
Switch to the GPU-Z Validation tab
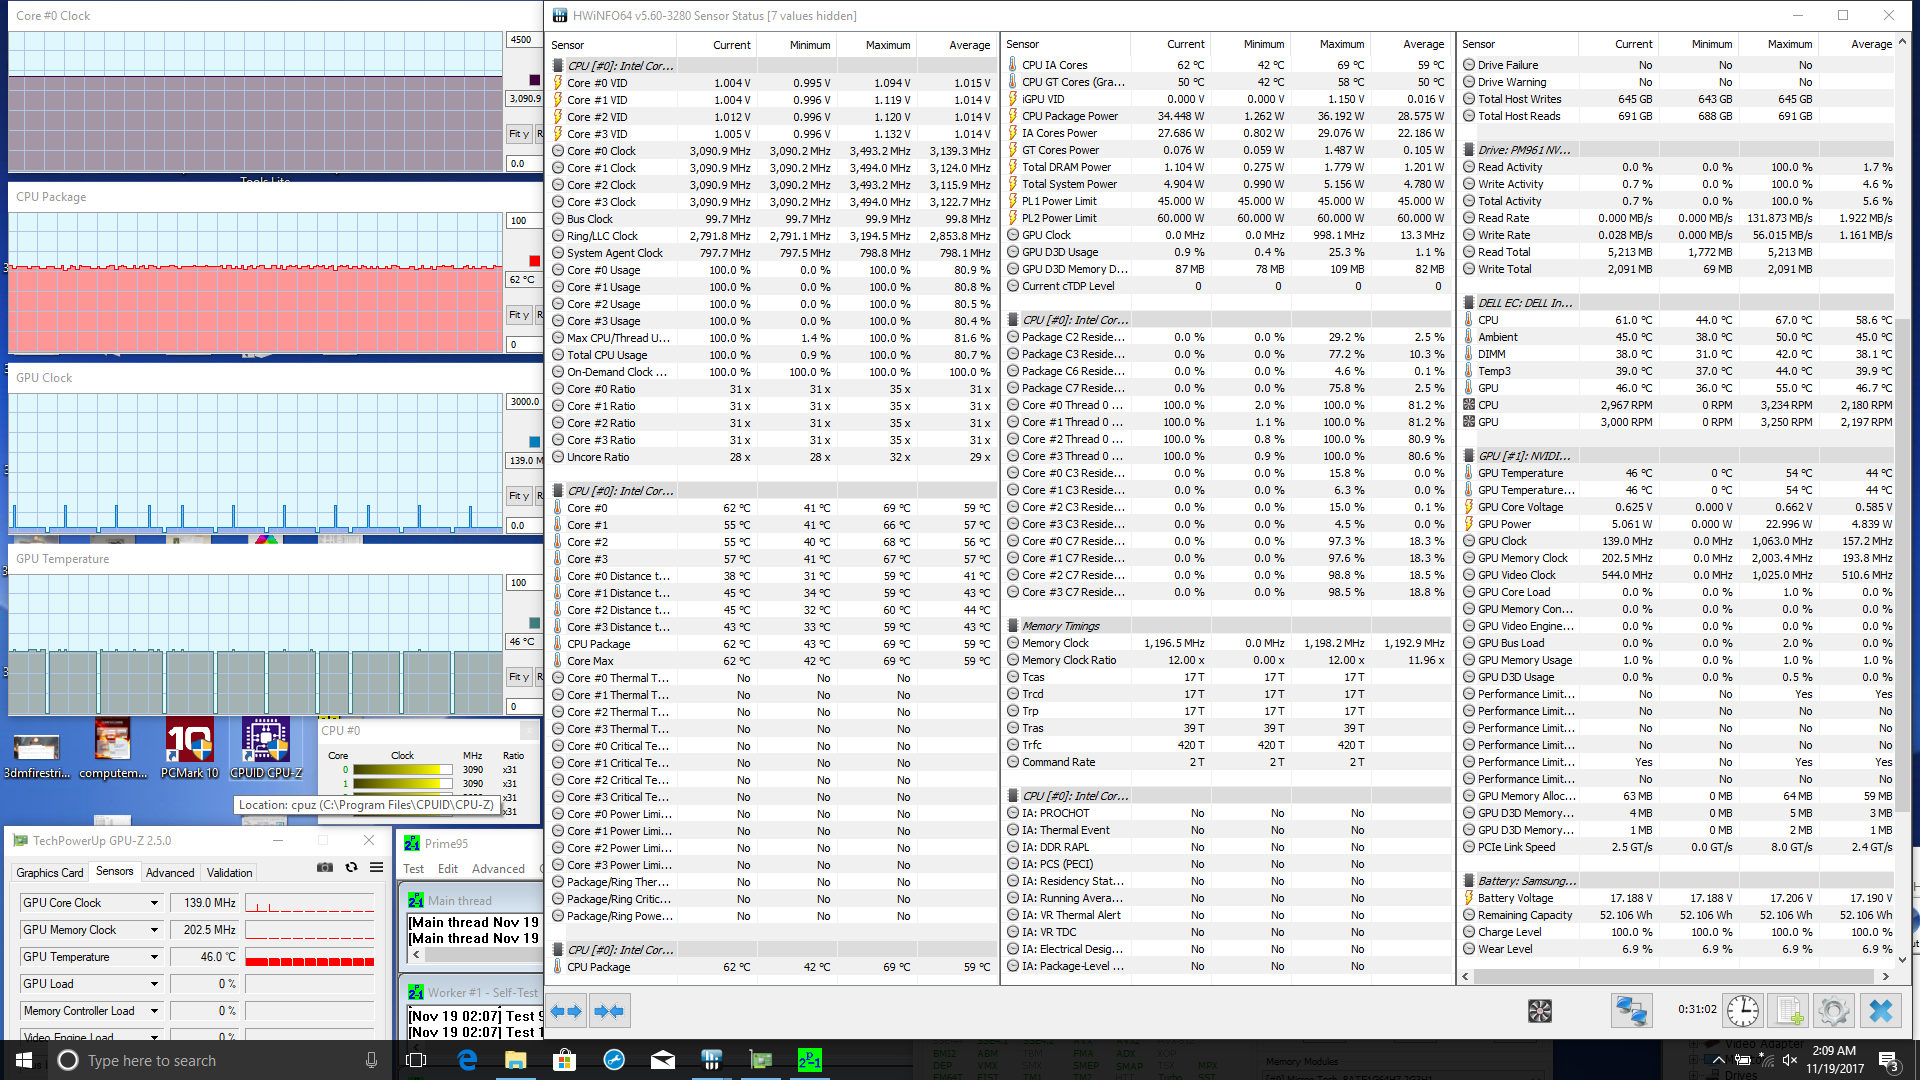pos(229,872)
